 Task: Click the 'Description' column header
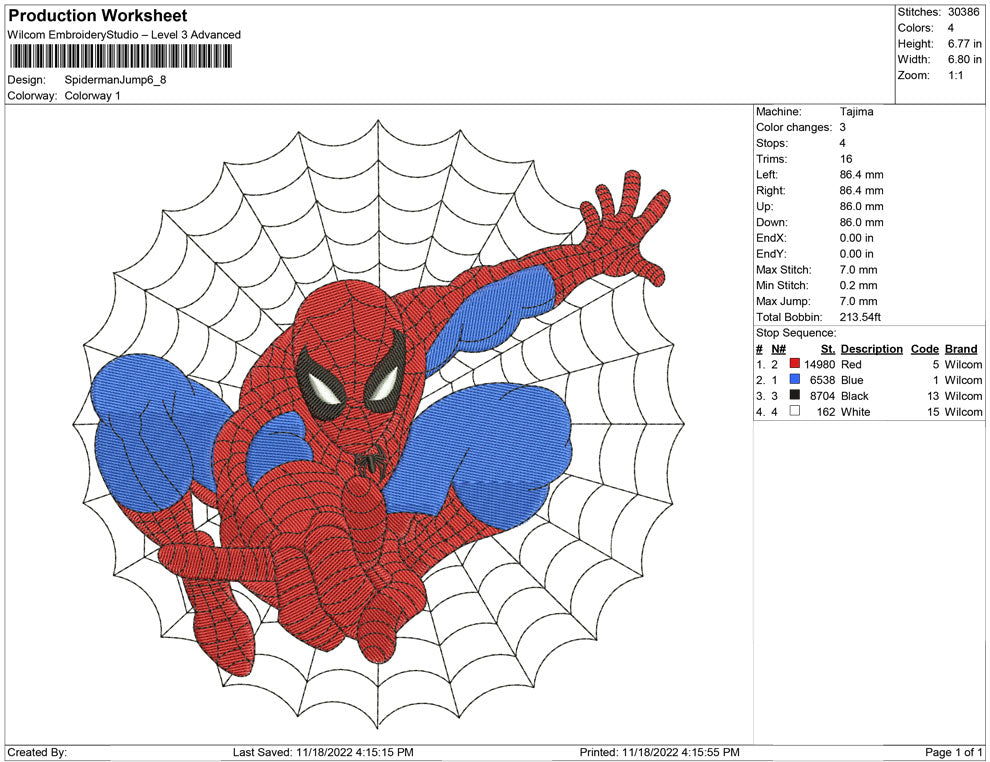tap(871, 349)
